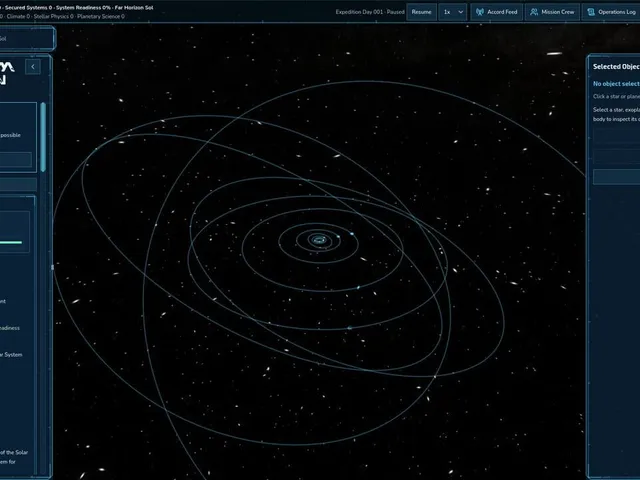Open the Accord Feed panel
Viewport: 640px width, 480px height.
tap(496, 12)
